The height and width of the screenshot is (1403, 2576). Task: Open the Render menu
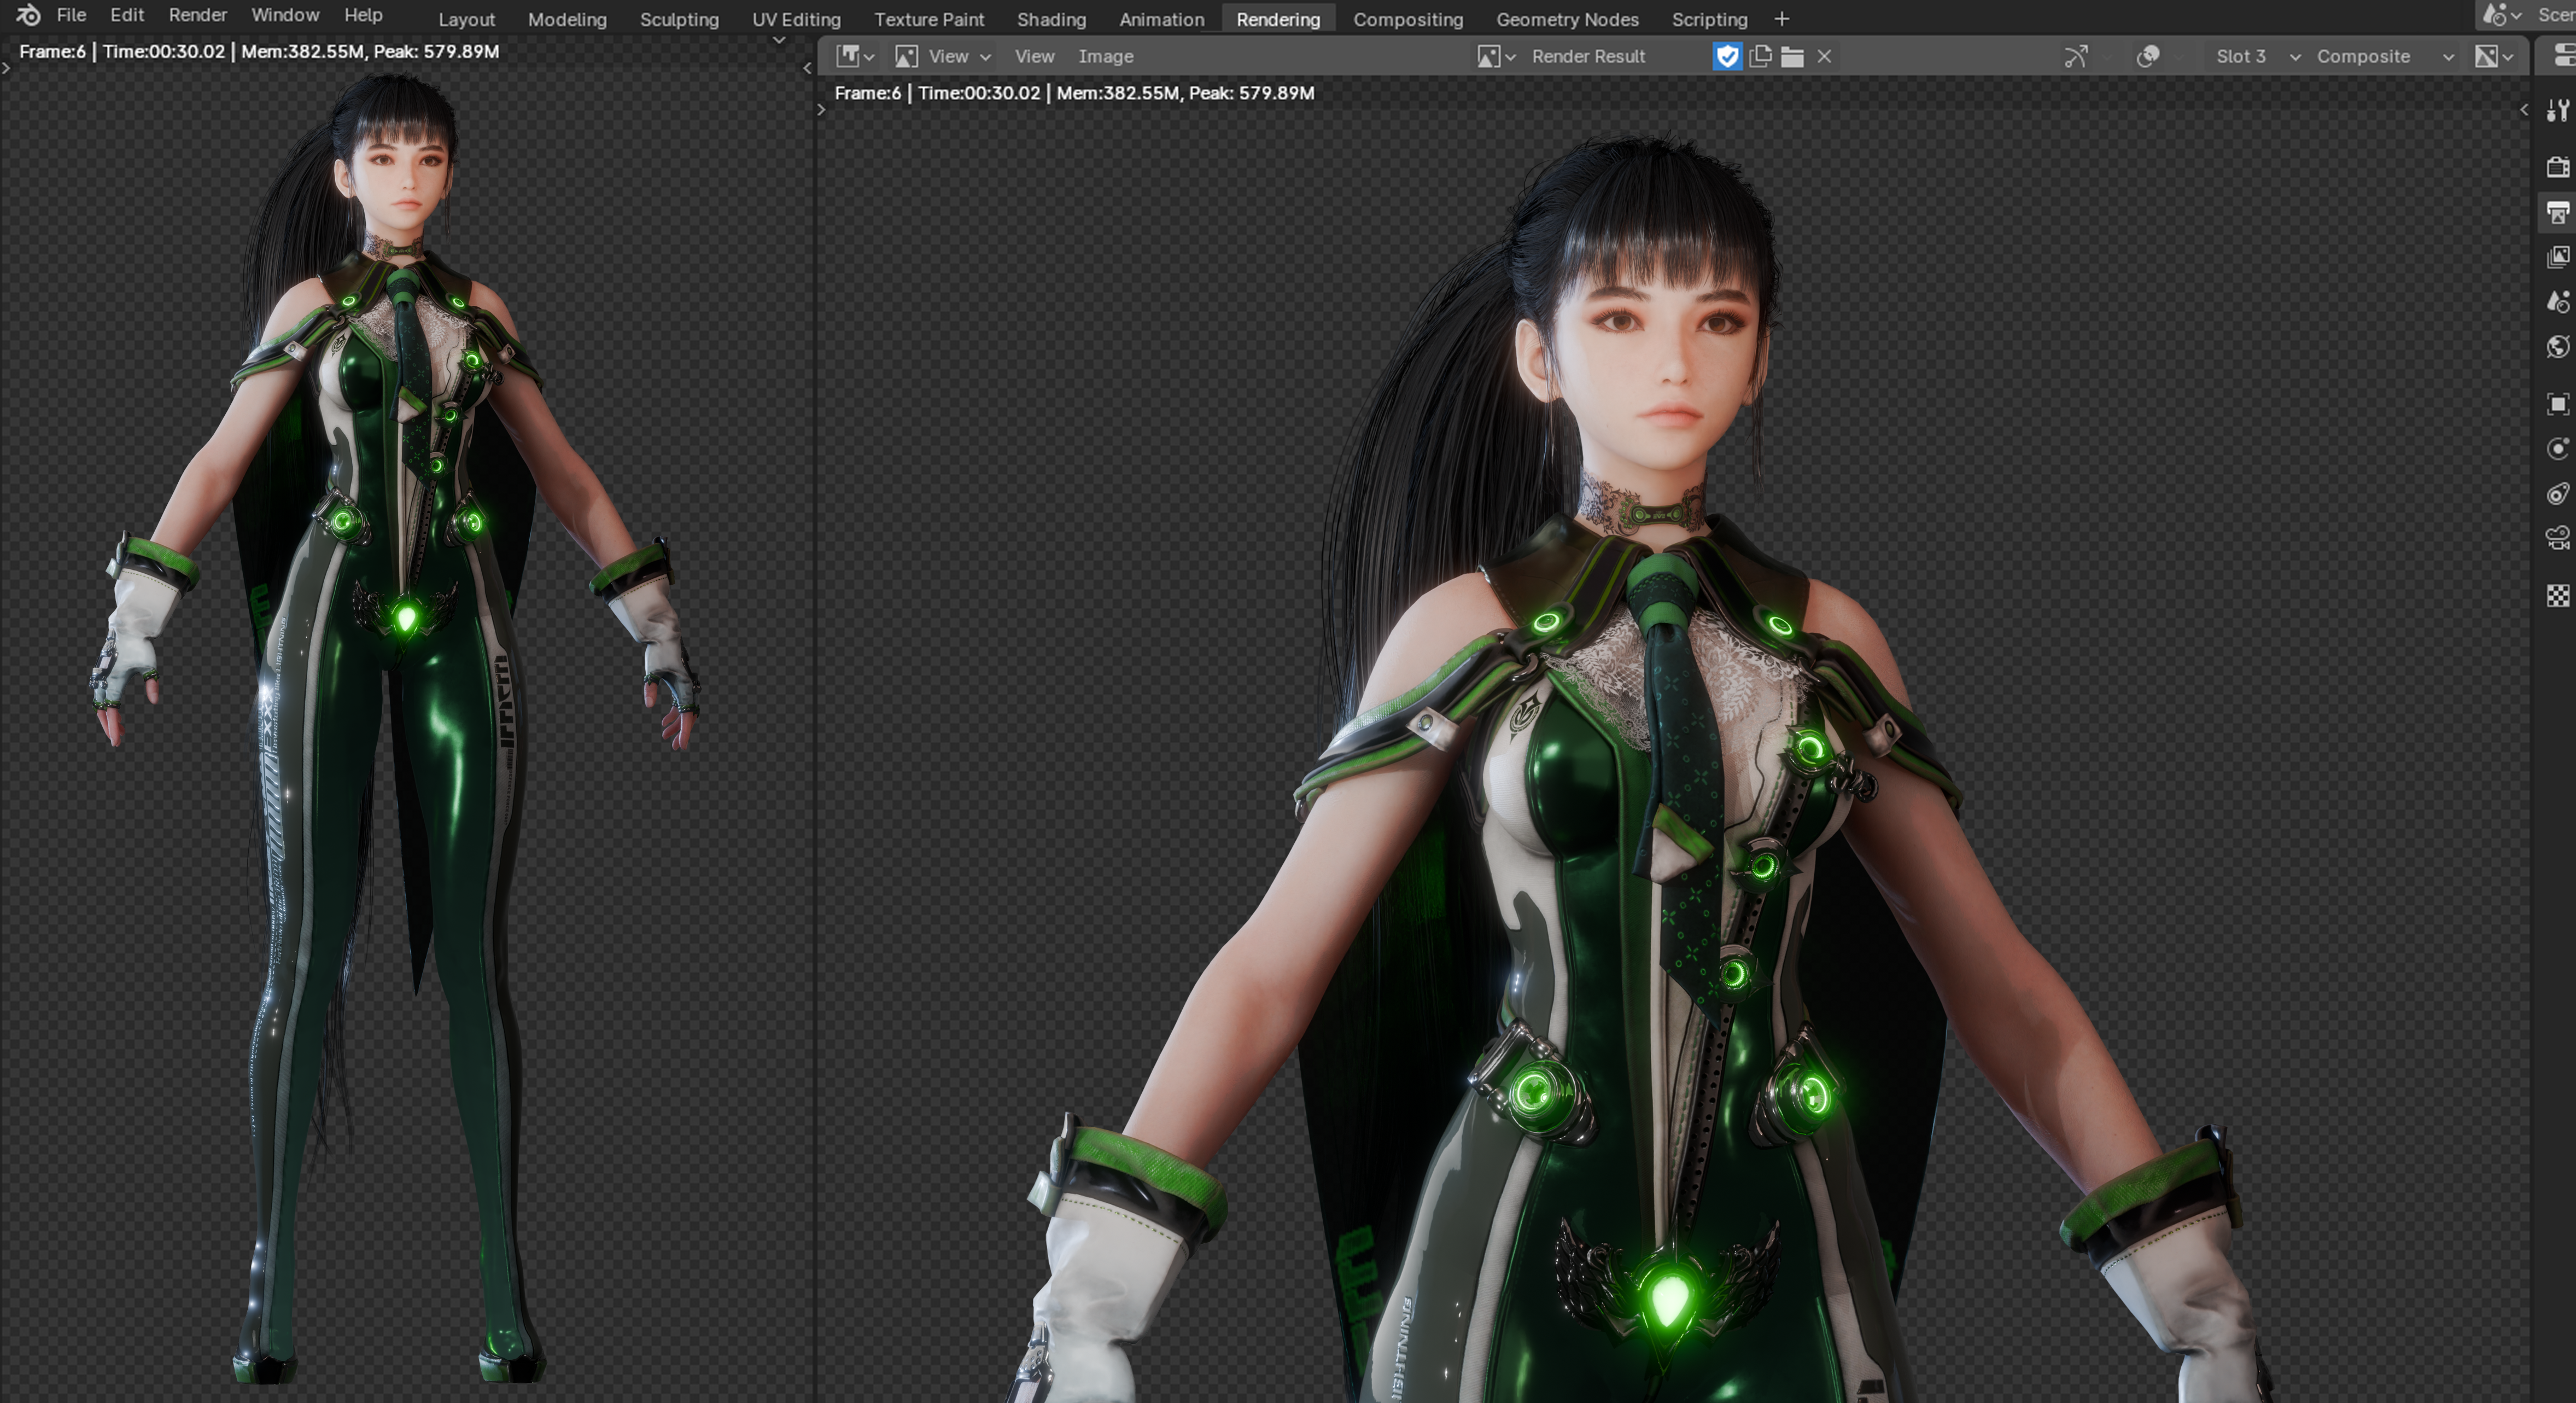[197, 15]
